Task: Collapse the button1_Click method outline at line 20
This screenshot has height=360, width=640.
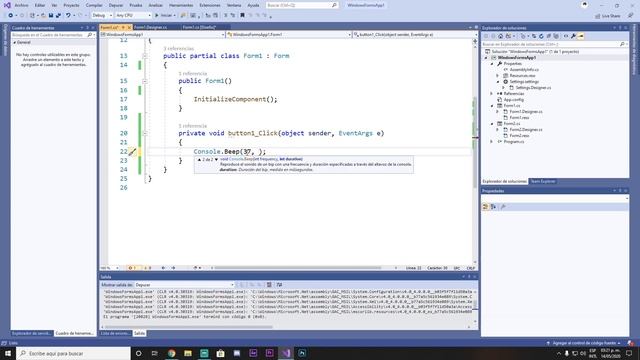Action: 144,133
